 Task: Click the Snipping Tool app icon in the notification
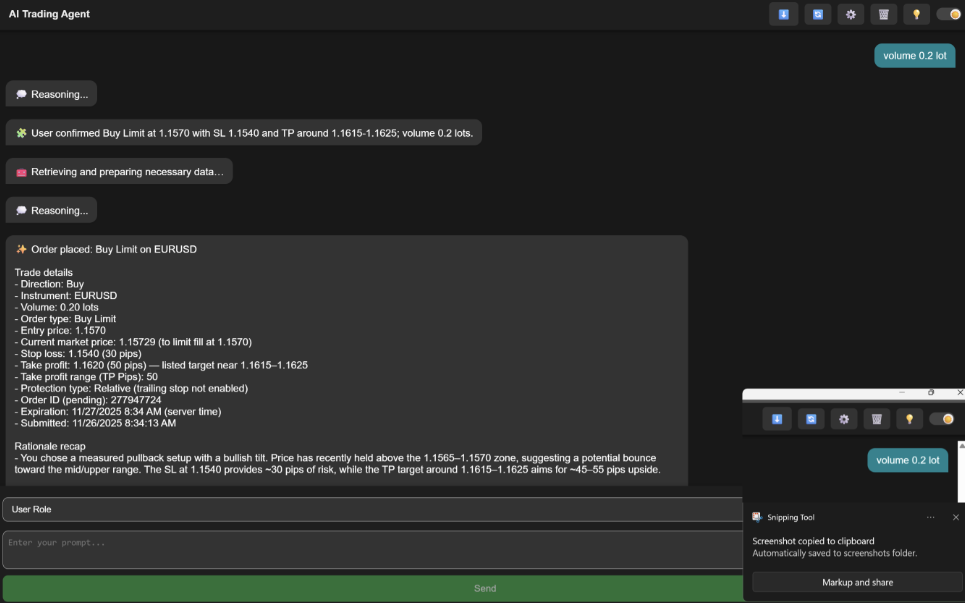point(759,517)
